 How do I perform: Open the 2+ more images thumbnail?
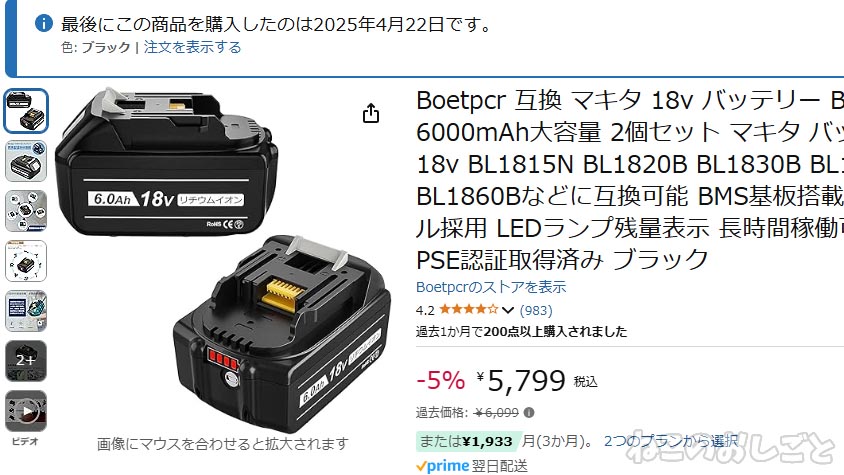pyautogui.click(x=26, y=361)
